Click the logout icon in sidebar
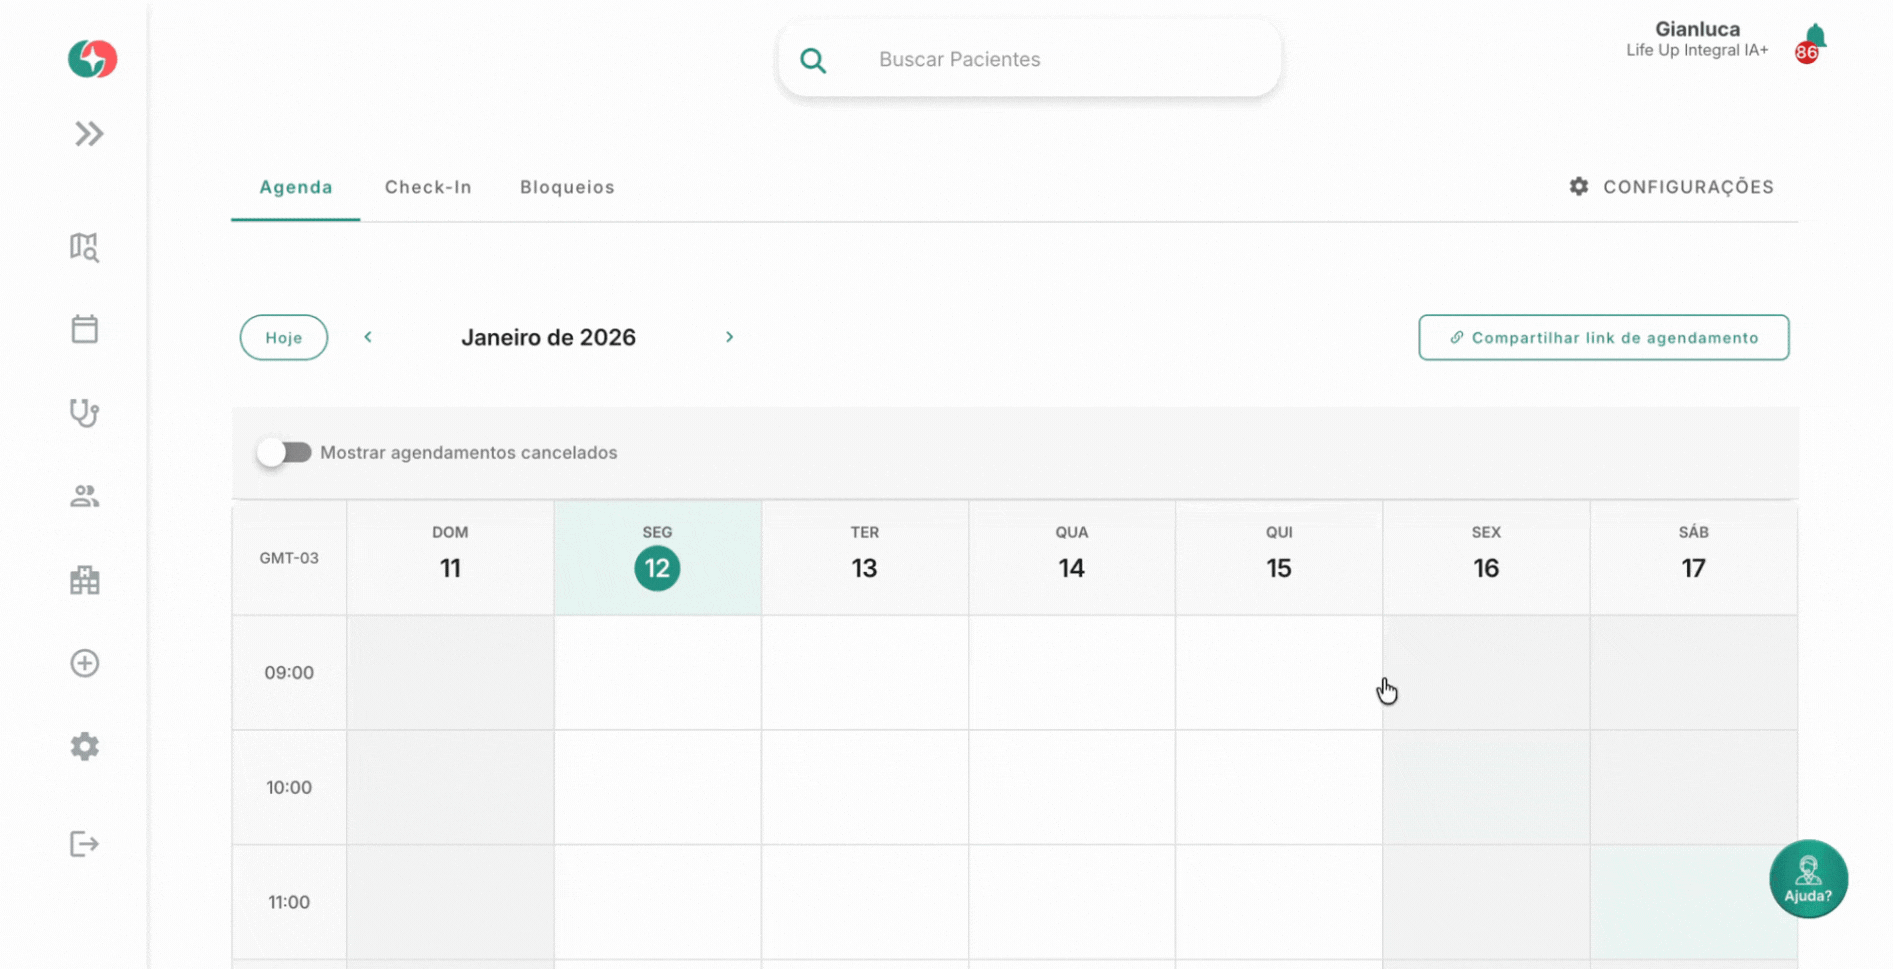The height and width of the screenshot is (969, 1893). (85, 844)
